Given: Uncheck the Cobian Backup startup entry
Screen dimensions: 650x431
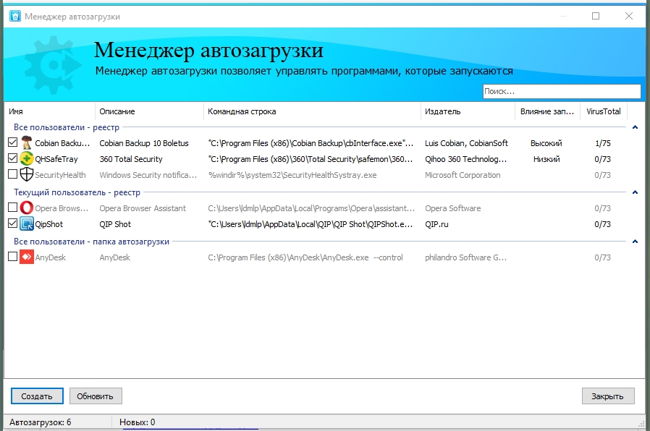Looking at the screenshot, I should (x=13, y=142).
